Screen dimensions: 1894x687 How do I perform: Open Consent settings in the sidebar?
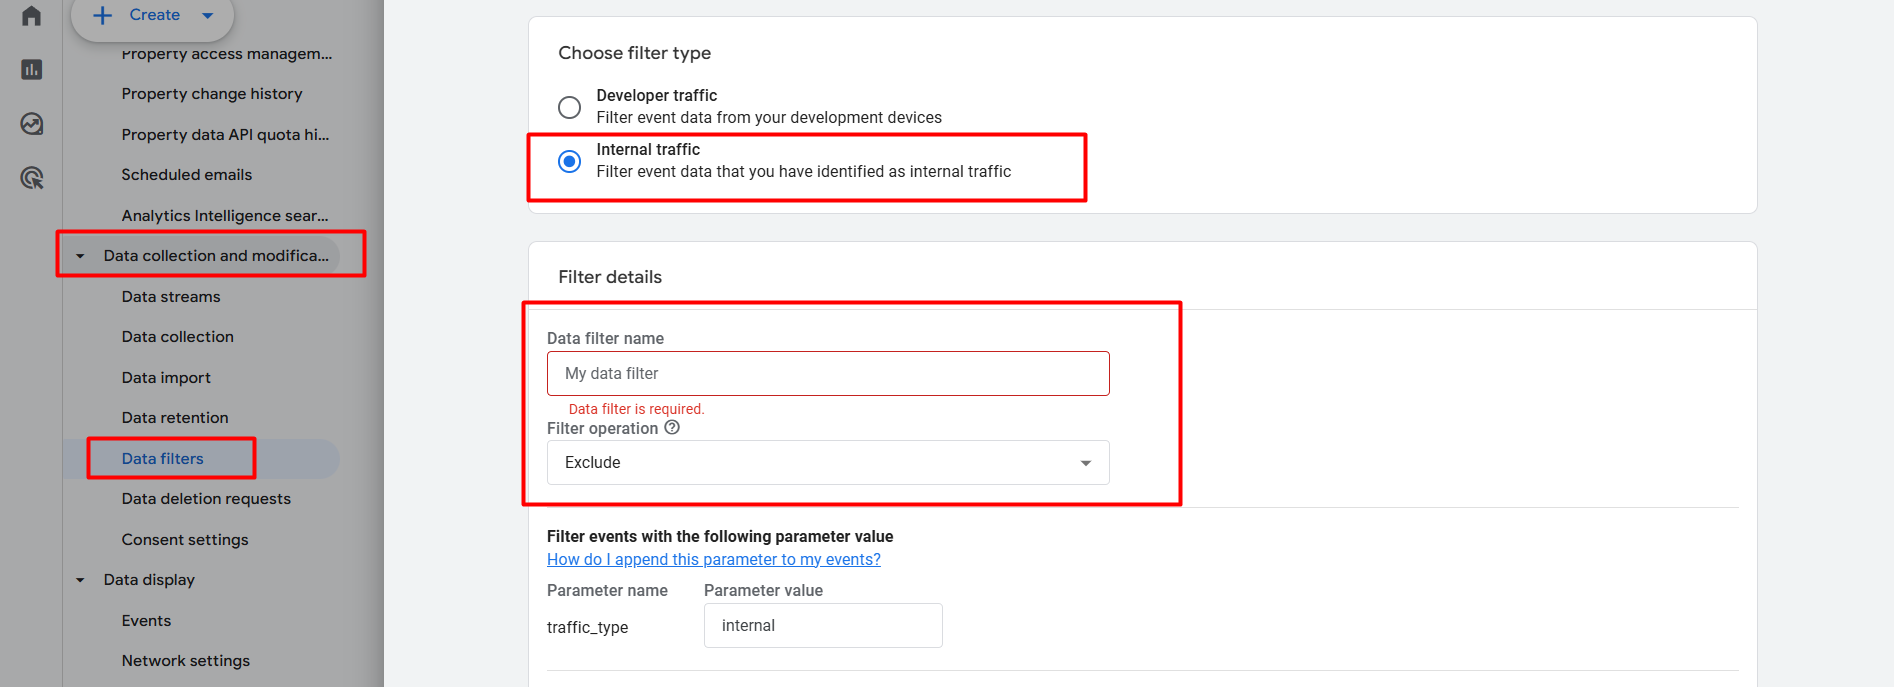[x=185, y=540]
